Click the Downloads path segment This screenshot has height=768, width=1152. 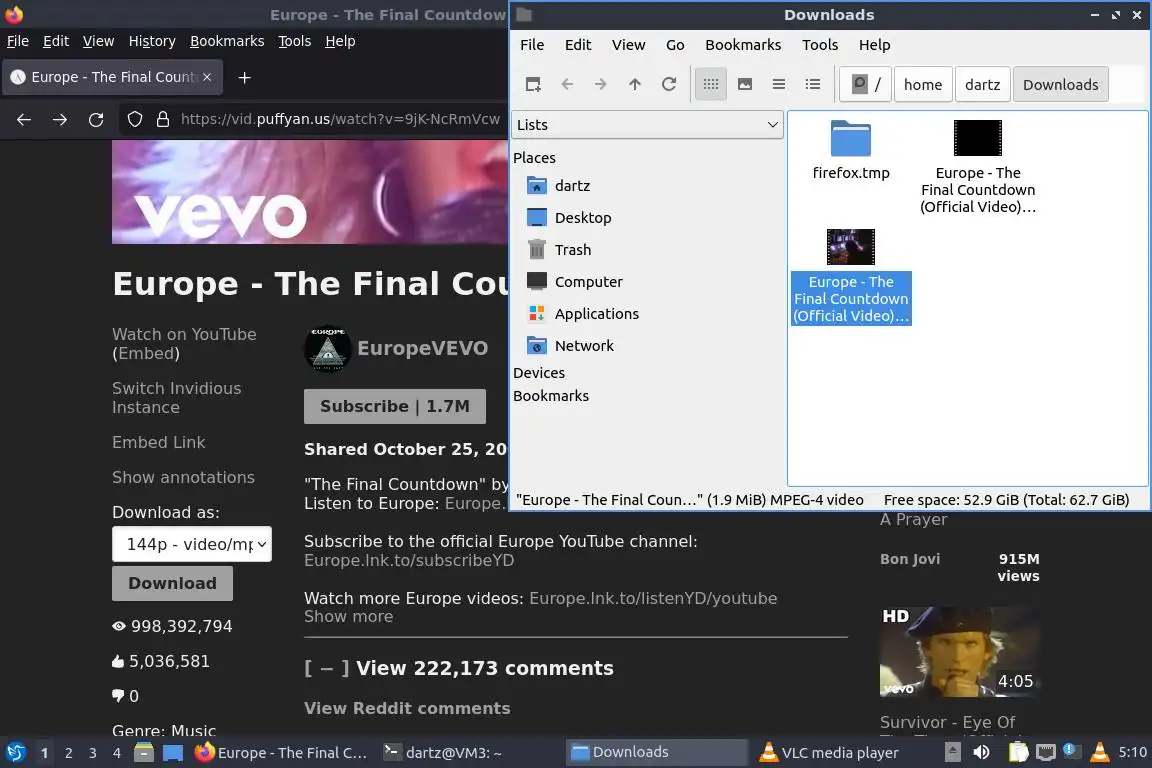[1060, 85]
